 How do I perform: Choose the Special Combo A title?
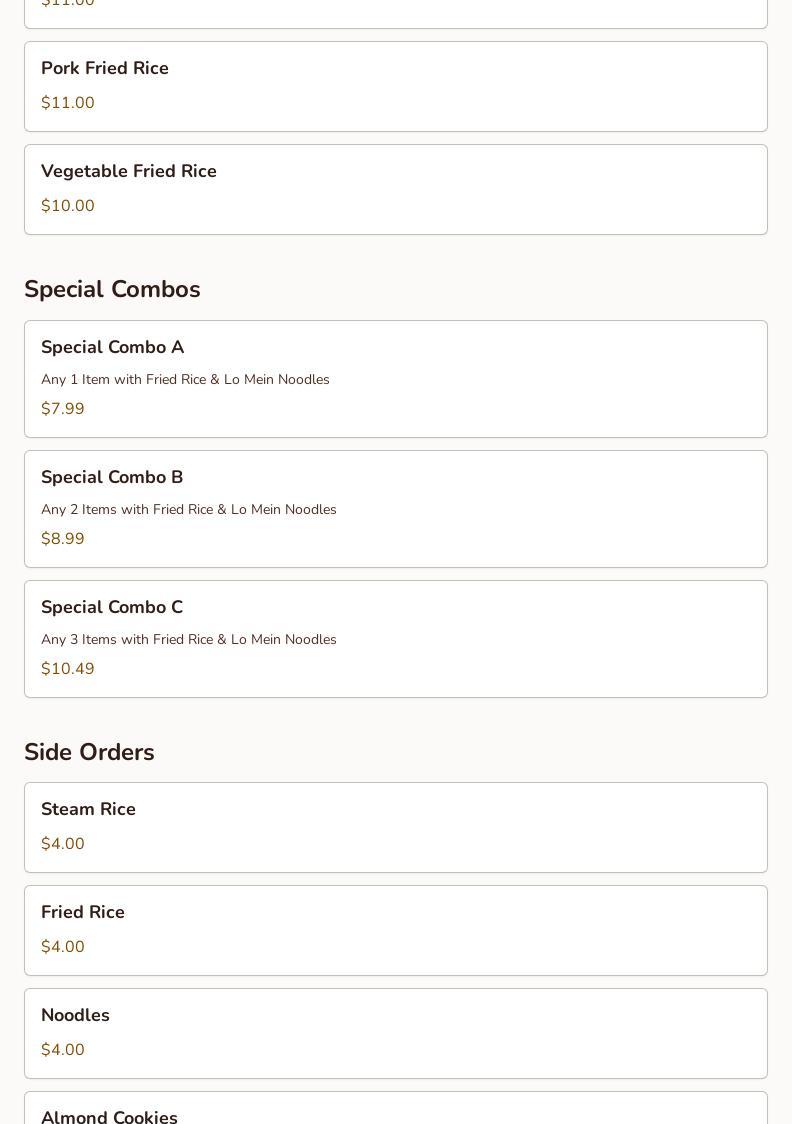tap(112, 347)
